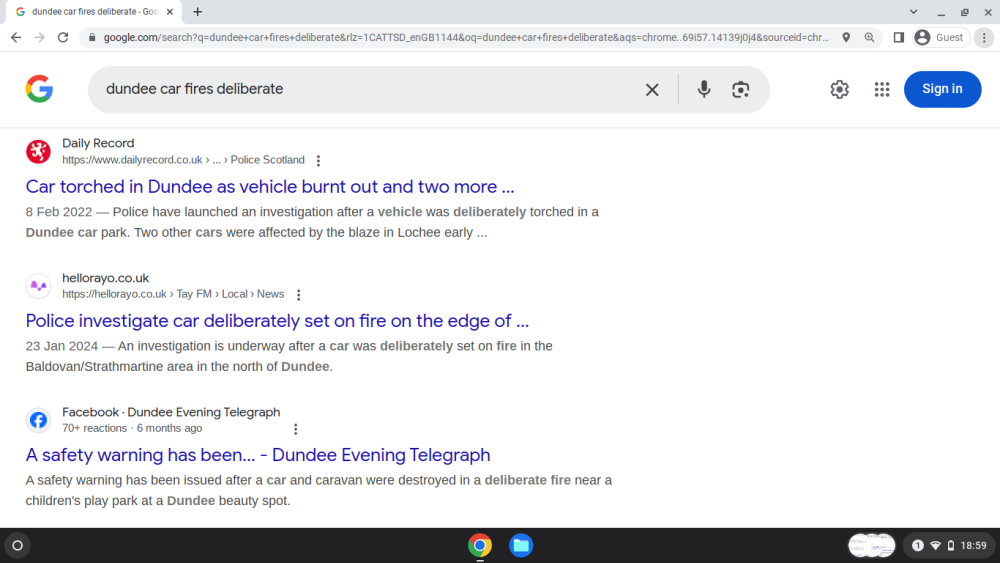
Task: Click the hellorayo.co.uk Tay FM breadcrumb
Action: tap(173, 294)
